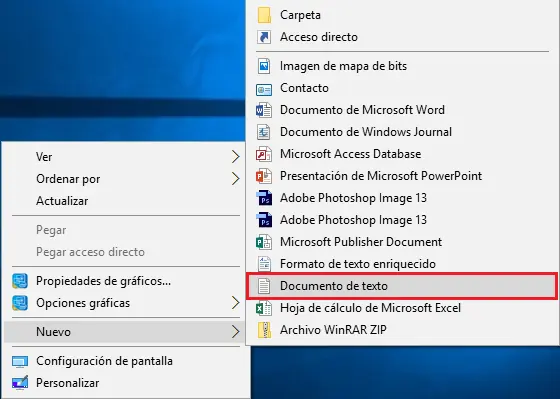This screenshot has width=560, height=399.
Task: Click the Acceso directo shortcut icon
Action: click(x=264, y=37)
